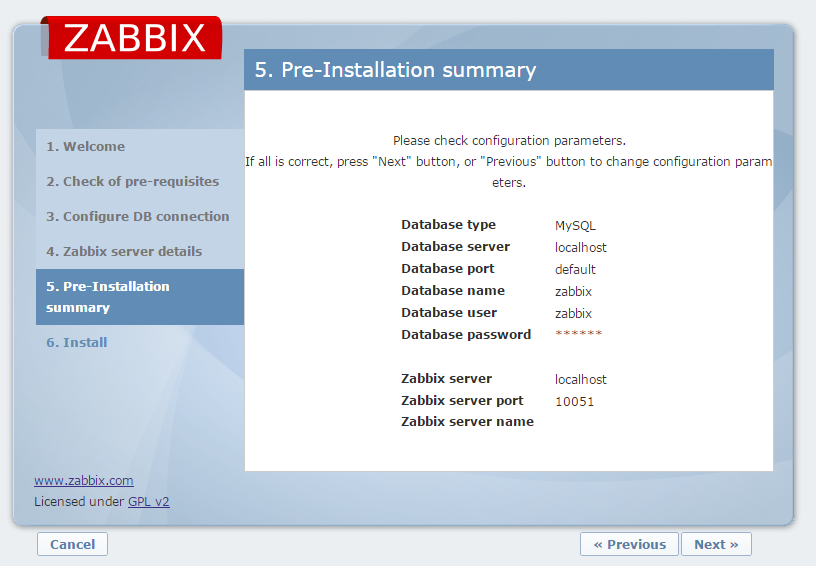This screenshot has height=566, width=816.
Task: Click the 'default' port value
Action: coord(575,269)
